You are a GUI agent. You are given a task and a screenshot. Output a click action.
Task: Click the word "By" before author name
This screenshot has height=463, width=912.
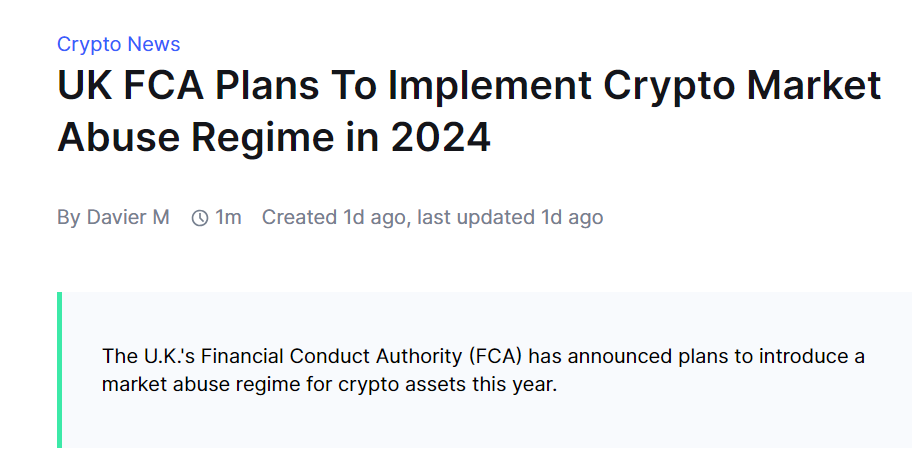69,217
